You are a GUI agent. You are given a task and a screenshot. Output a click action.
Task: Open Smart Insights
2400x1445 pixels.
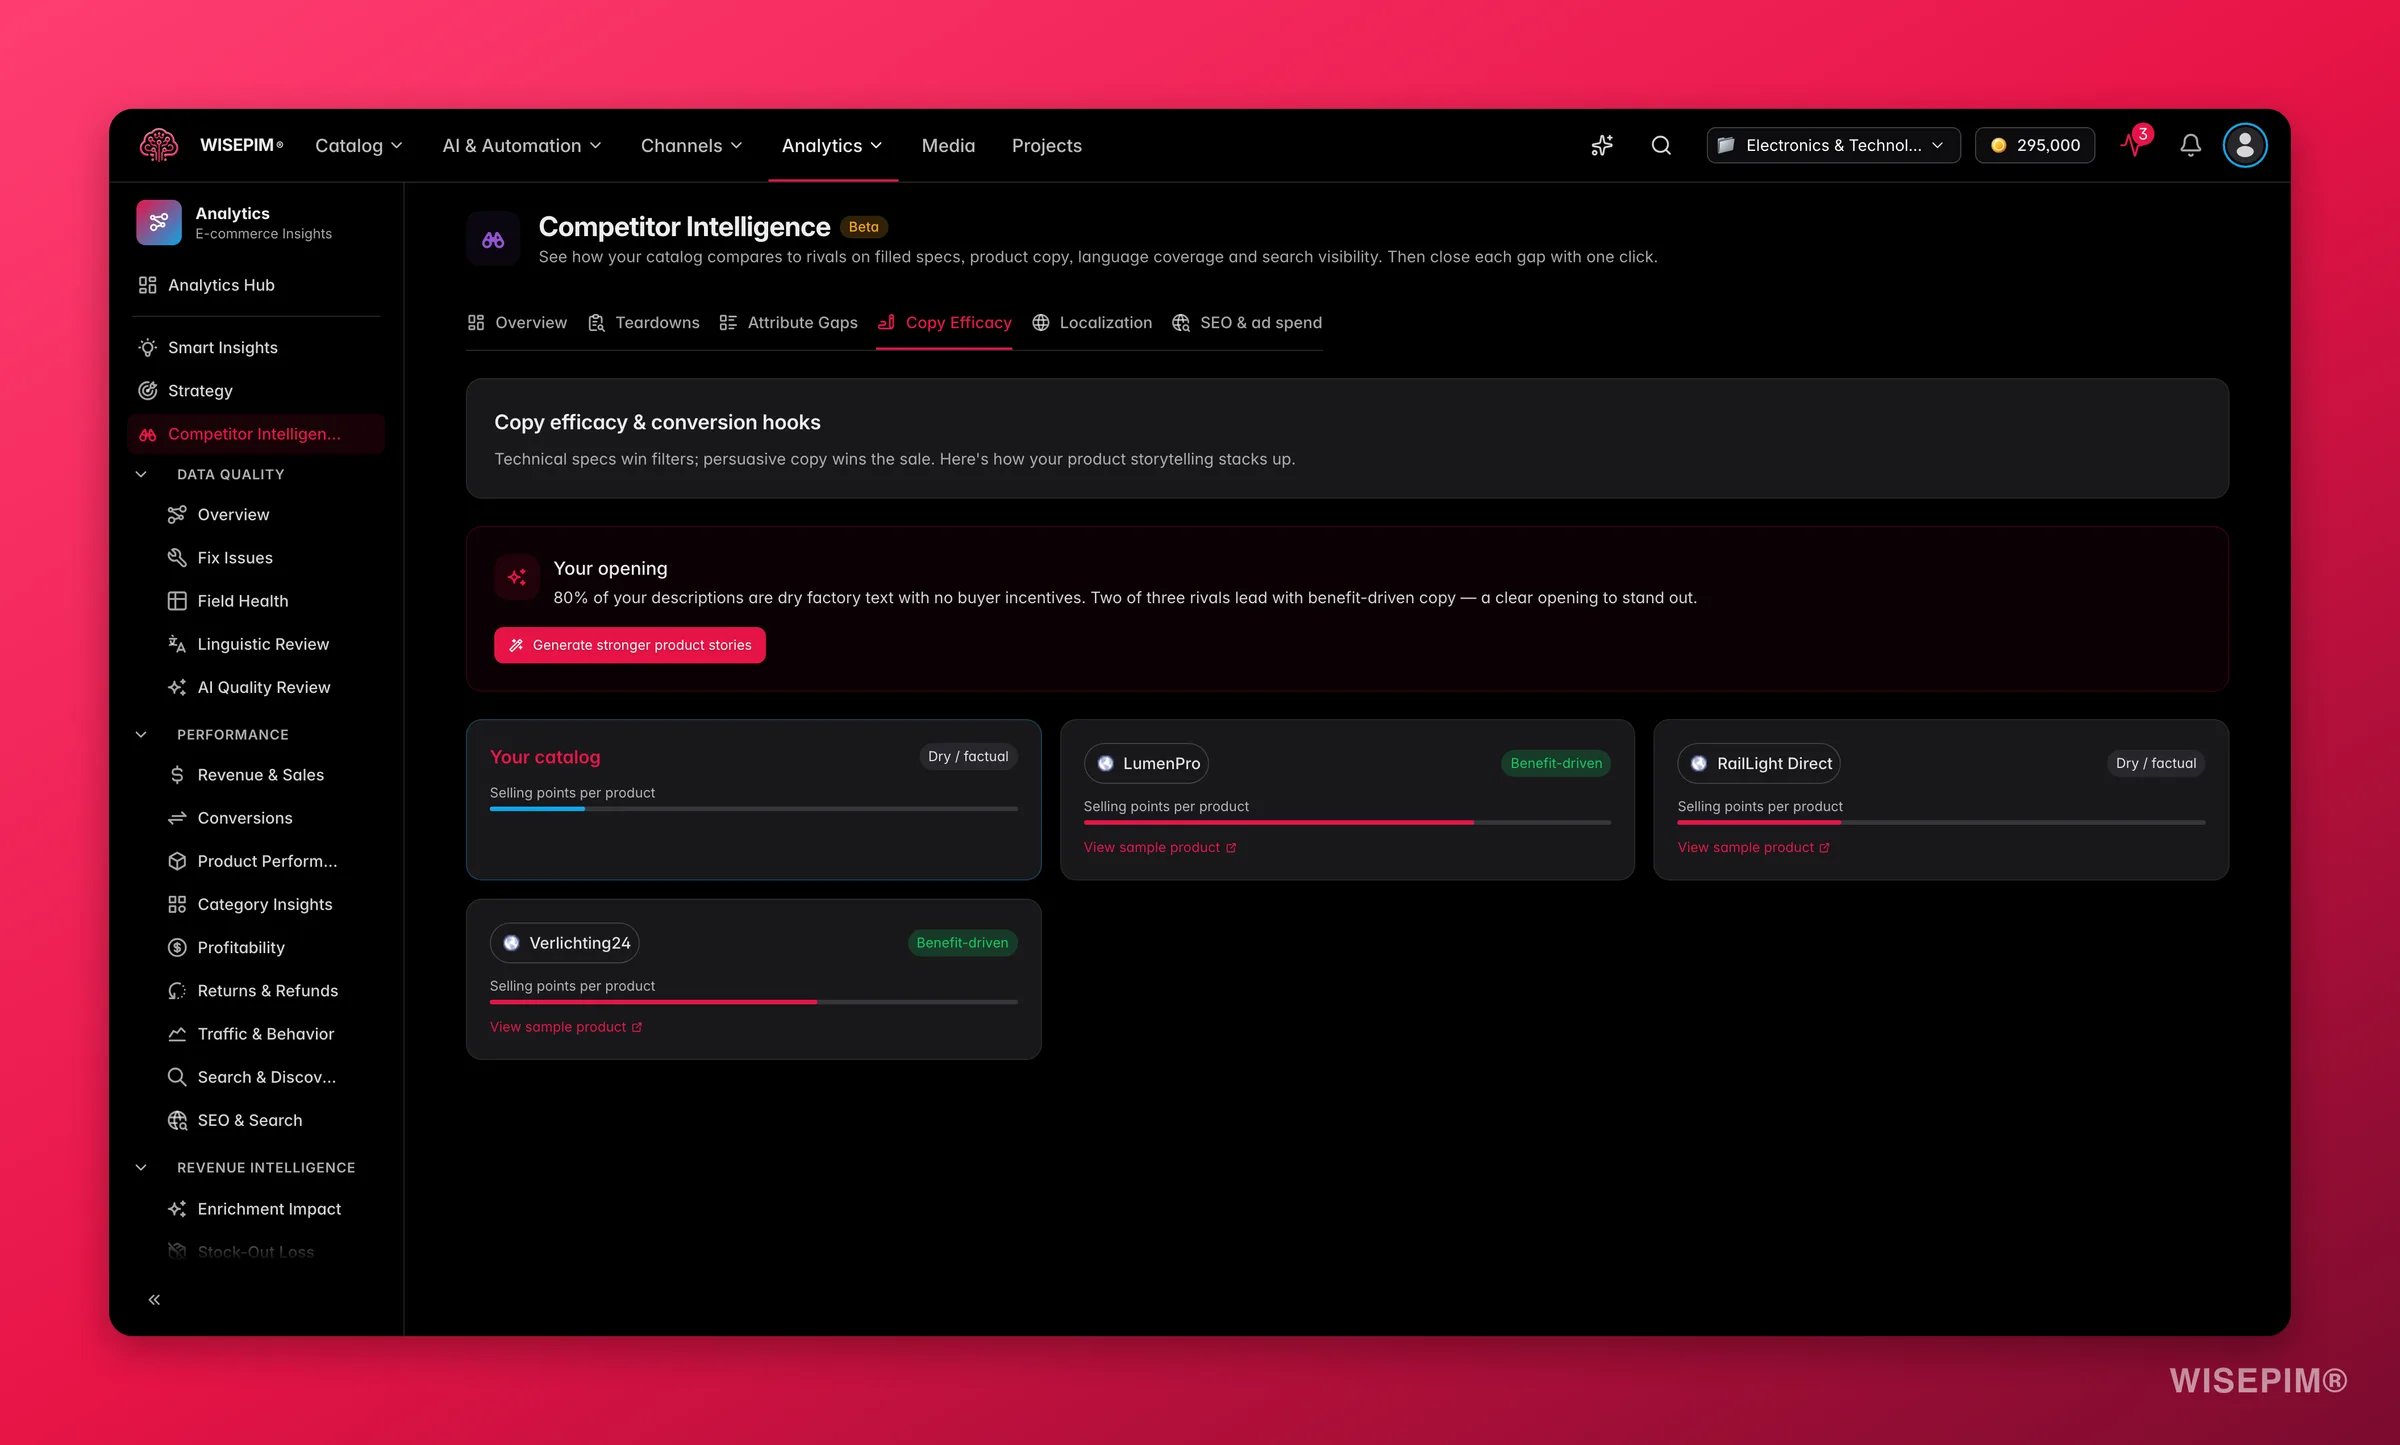[x=256, y=347]
